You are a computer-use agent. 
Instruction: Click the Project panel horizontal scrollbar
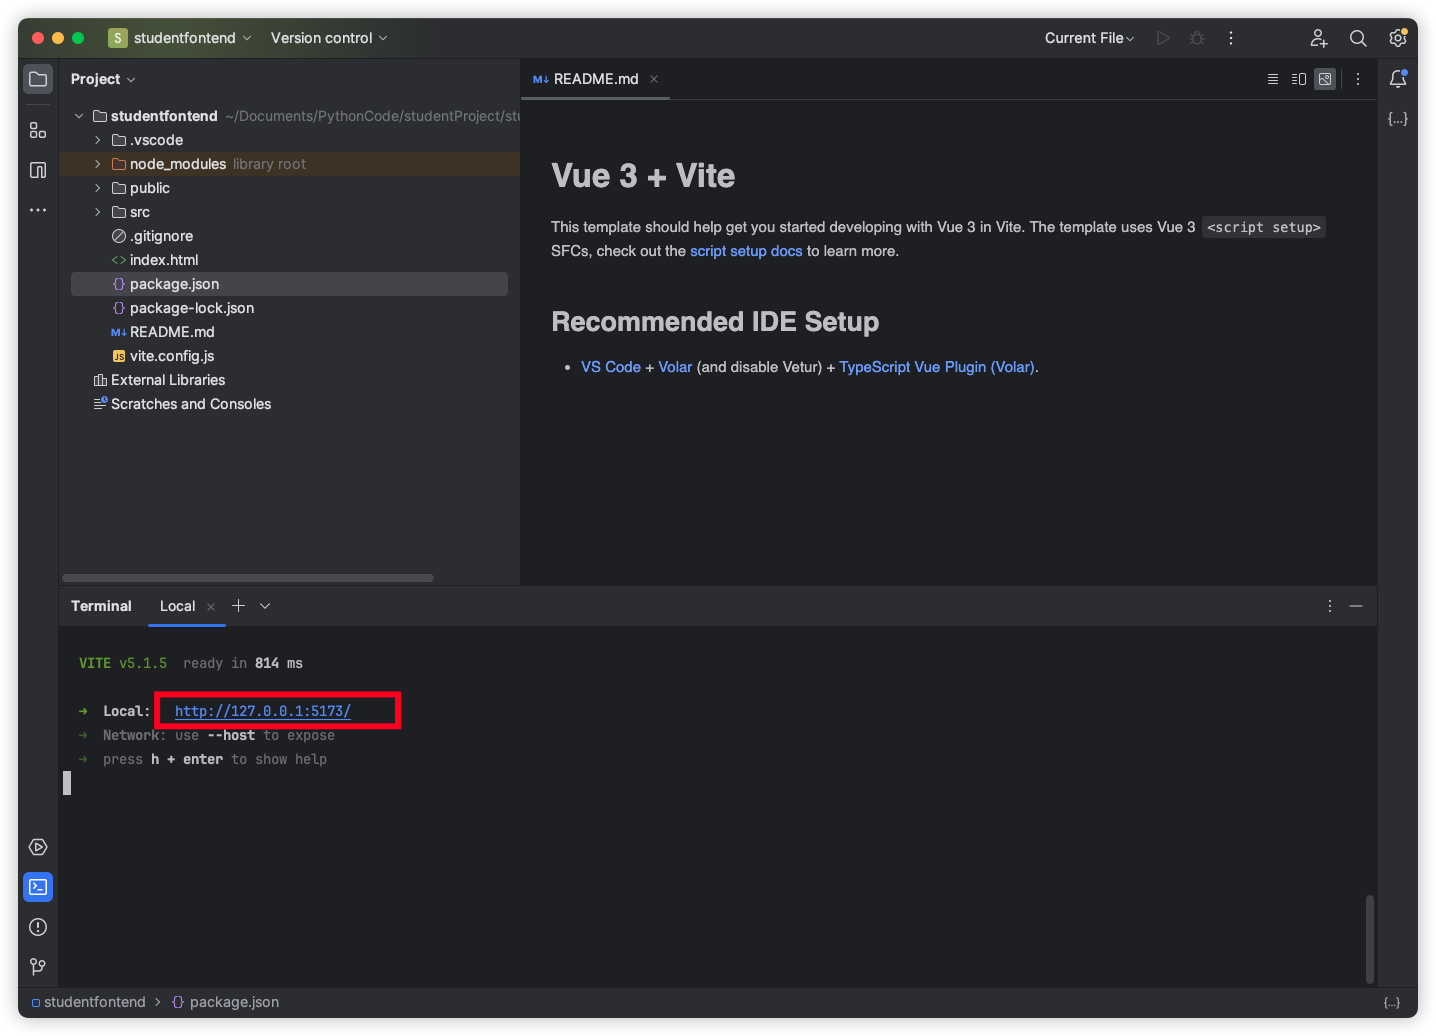coord(248,578)
